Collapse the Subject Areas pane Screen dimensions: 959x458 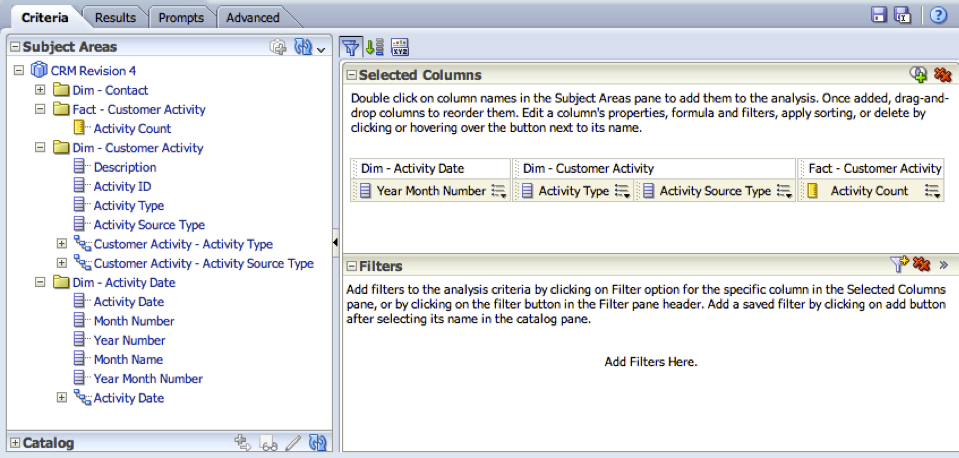tap(15, 46)
